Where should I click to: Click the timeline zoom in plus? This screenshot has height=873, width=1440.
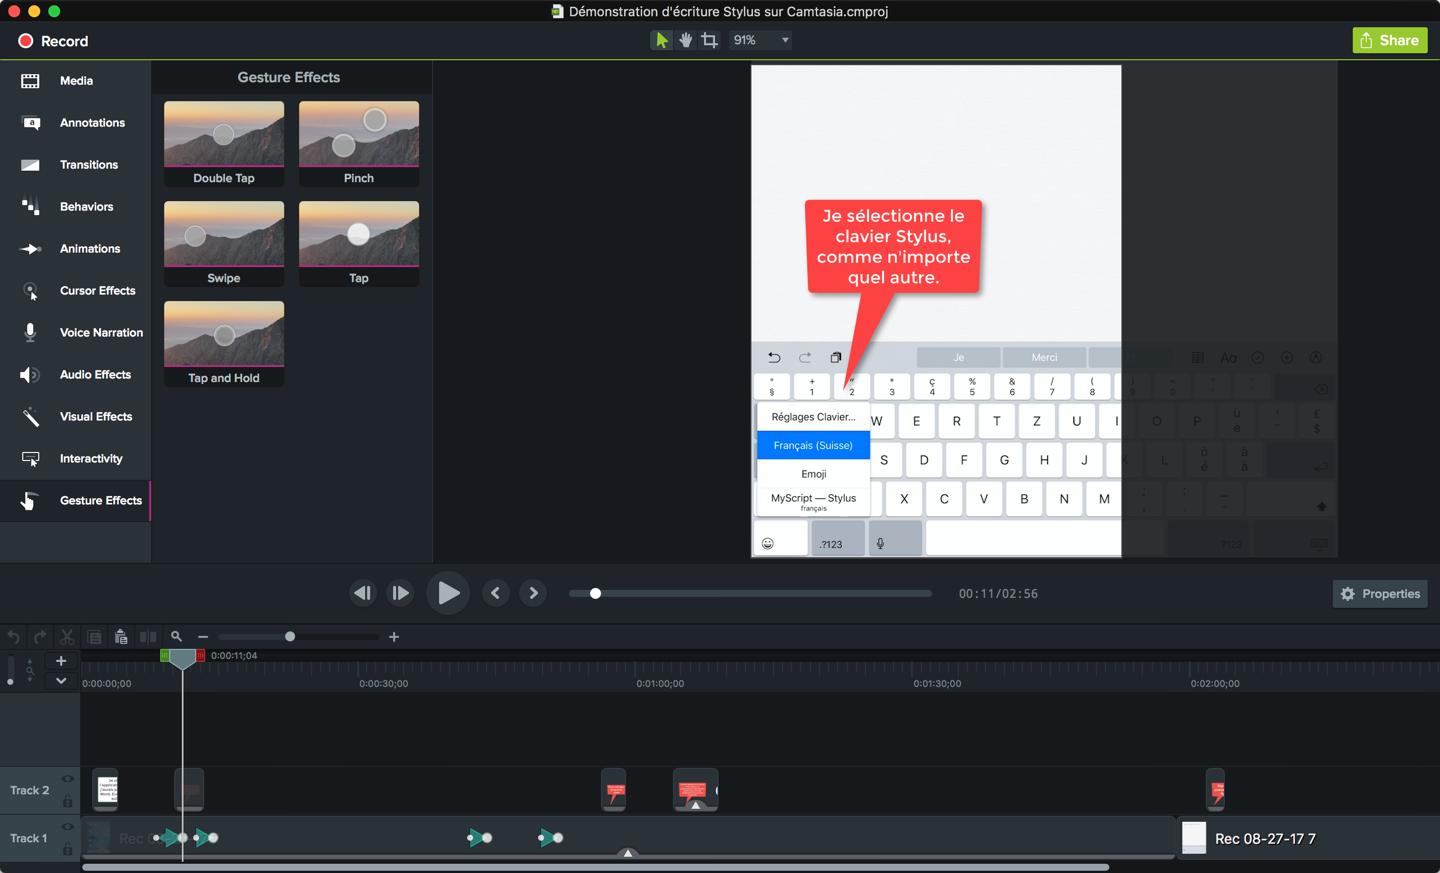[394, 637]
